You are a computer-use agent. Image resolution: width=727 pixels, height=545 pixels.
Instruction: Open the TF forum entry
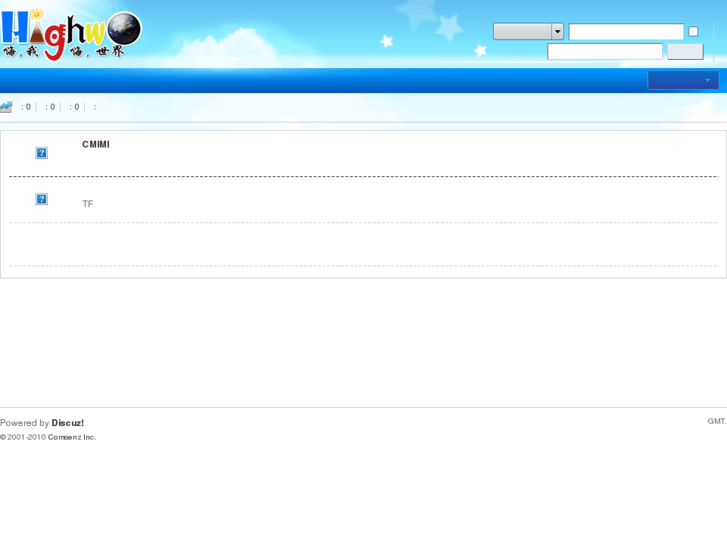(x=88, y=204)
